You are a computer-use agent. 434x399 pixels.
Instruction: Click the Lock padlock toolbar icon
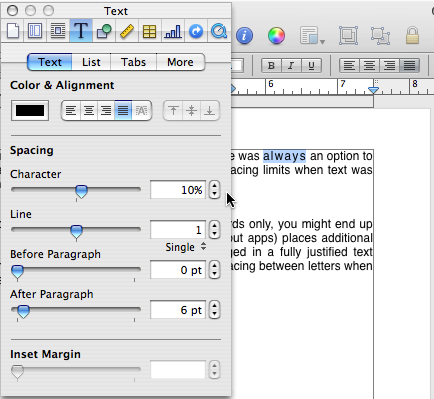pyautogui.click(x=412, y=35)
